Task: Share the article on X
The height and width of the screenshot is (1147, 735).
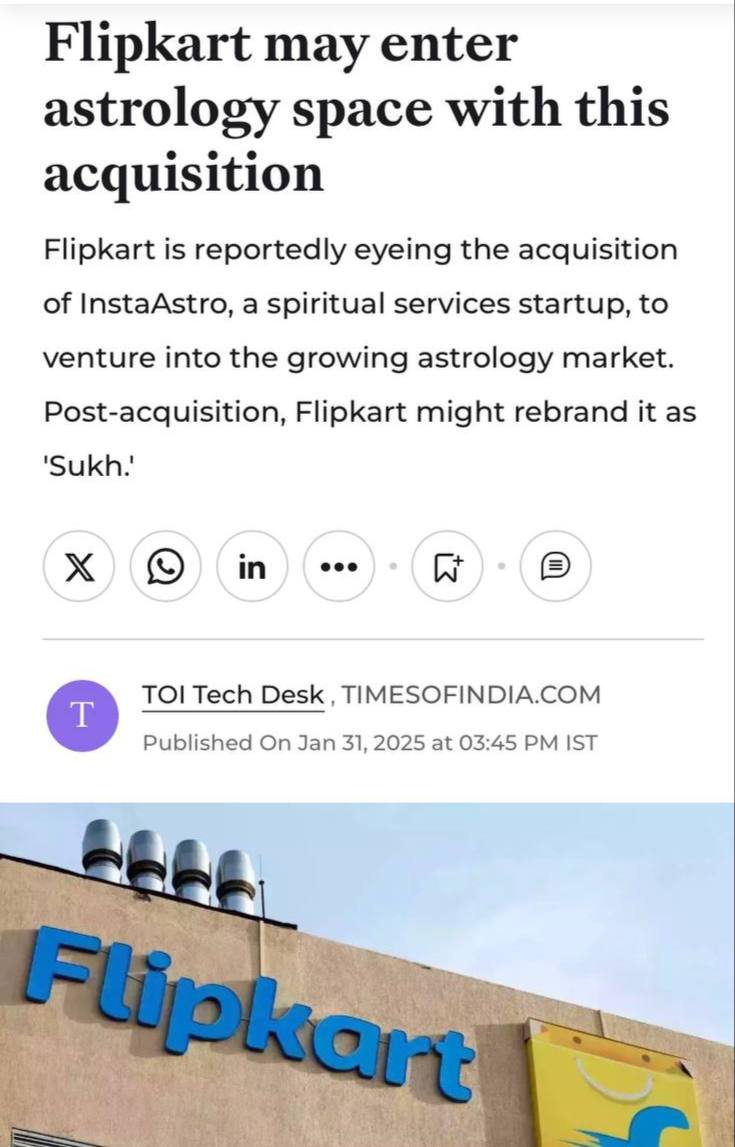Action: pos(79,567)
